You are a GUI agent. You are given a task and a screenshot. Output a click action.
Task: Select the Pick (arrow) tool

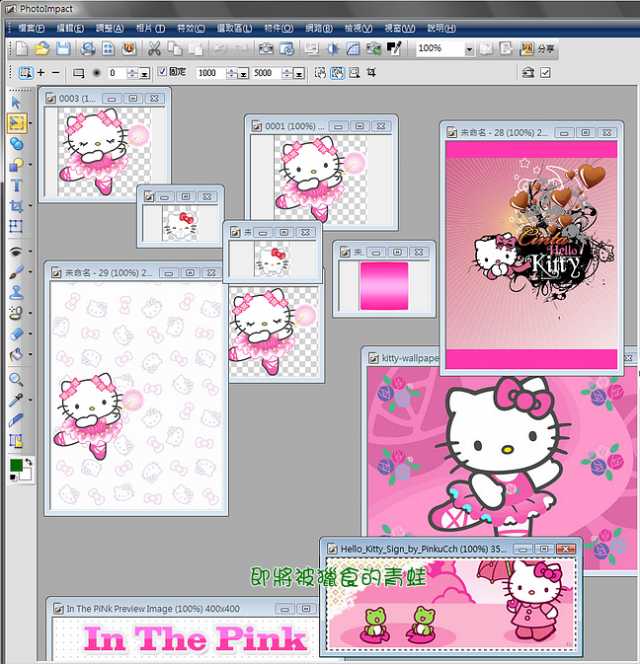coord(16,103)
